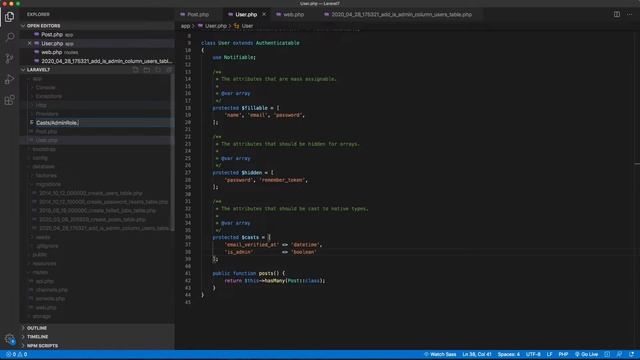
Task: Click the New Folder icon in LARAVEL7 header
Action: [x=147, y=70]
